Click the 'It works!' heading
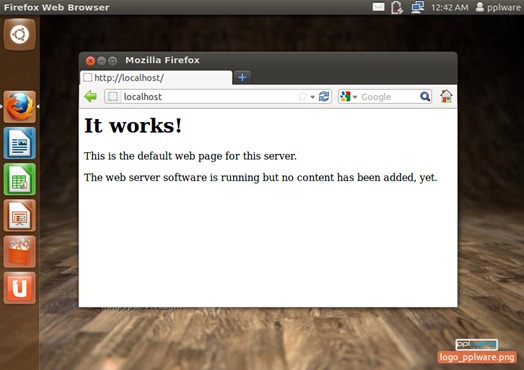524x370 pixels. click(133, 126)
